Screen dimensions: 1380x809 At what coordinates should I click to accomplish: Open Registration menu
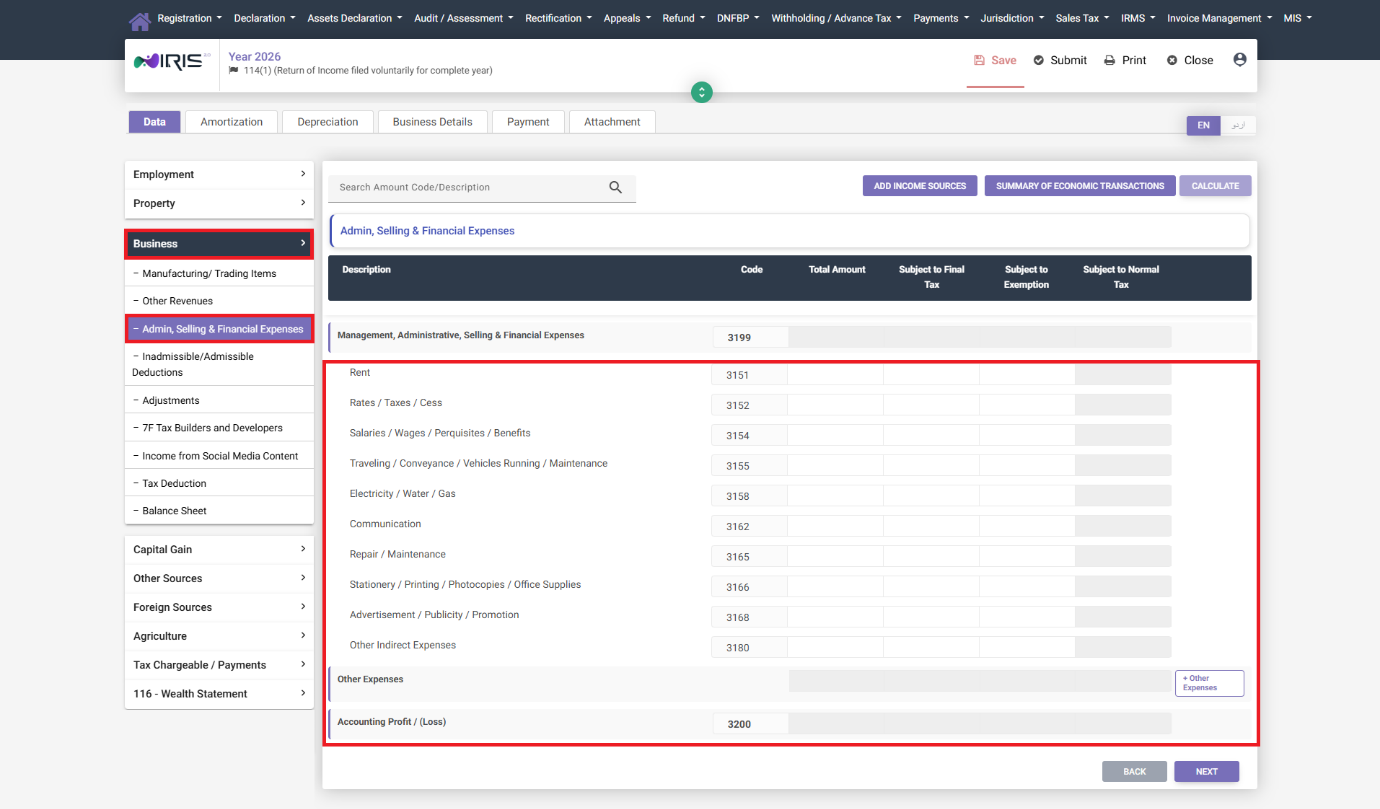click(x=190, y=18)
